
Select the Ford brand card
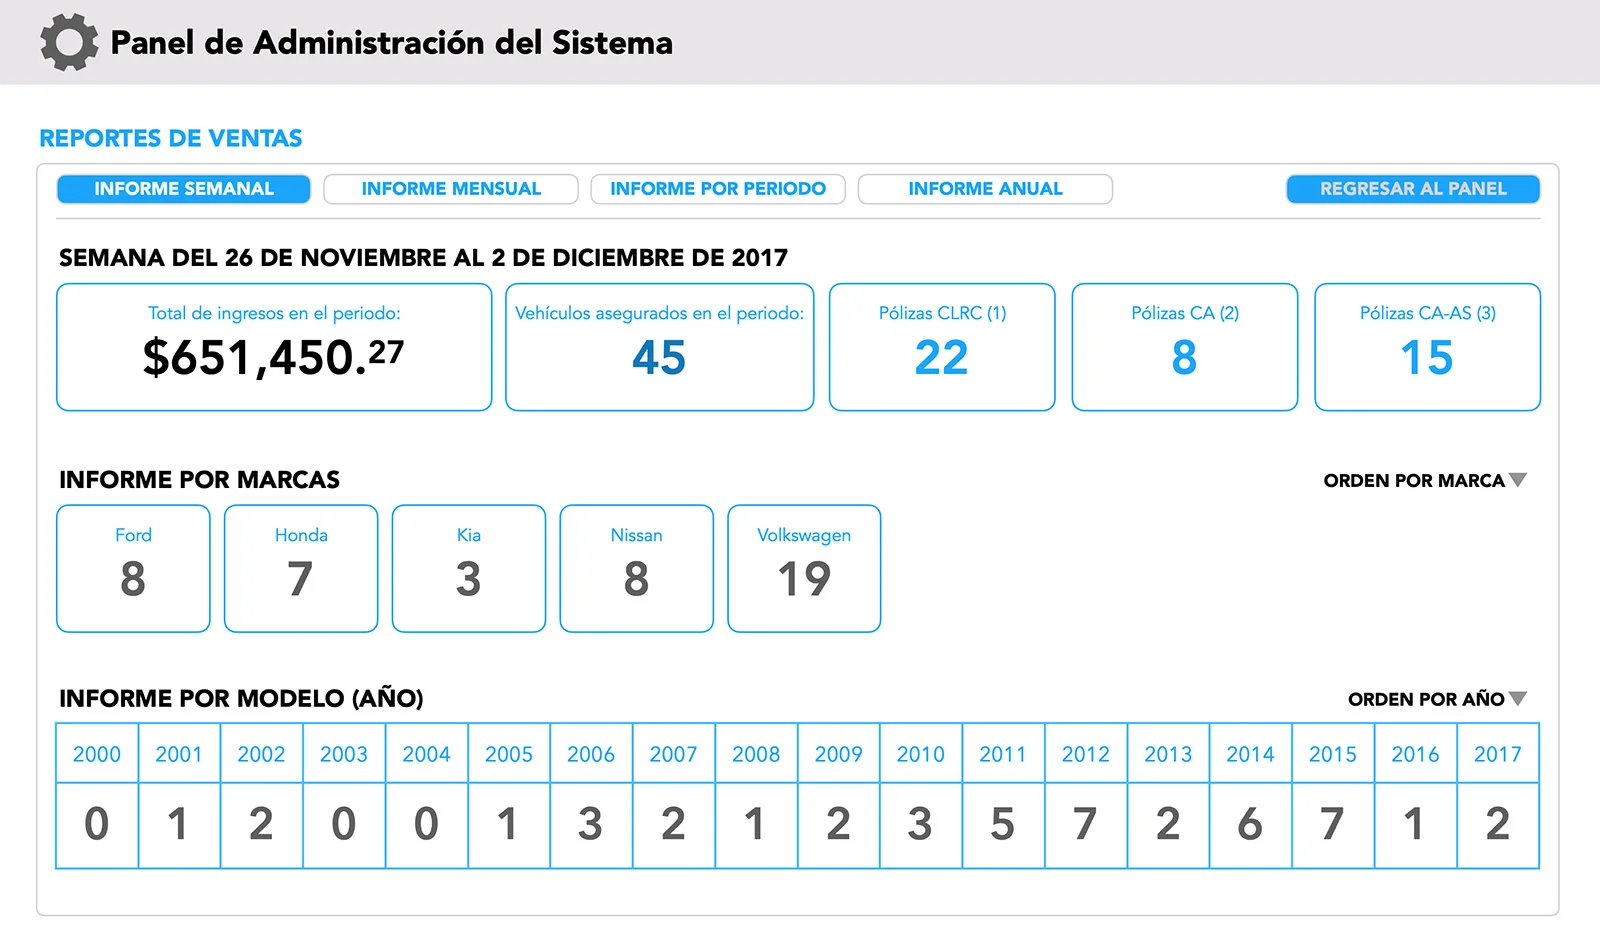133,568
